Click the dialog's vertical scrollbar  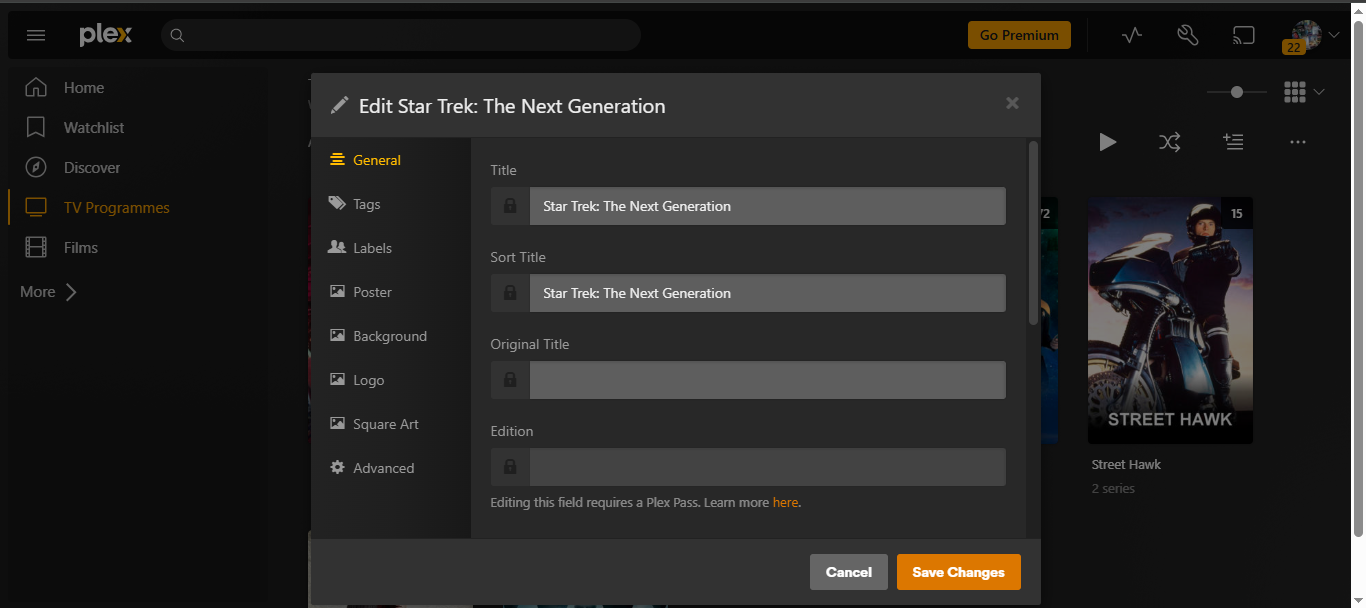coord(1033,233)
